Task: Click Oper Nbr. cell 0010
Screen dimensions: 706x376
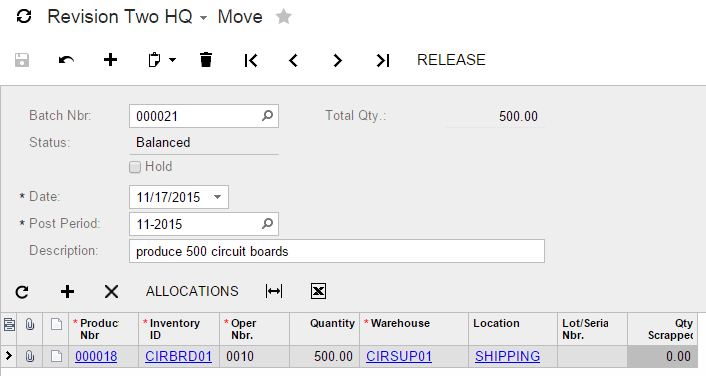Action: [254, 357]
